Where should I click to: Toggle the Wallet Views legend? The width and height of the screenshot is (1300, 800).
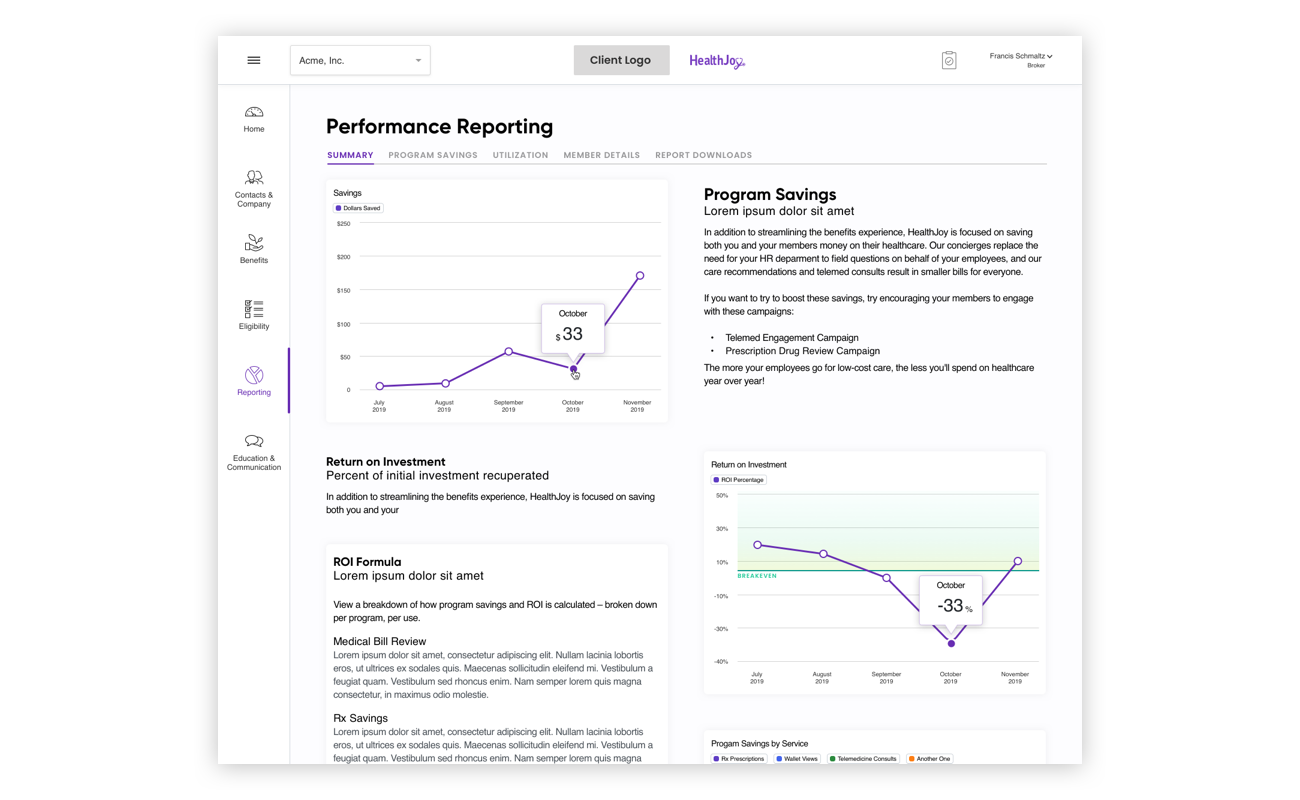(x=797, y=759)
